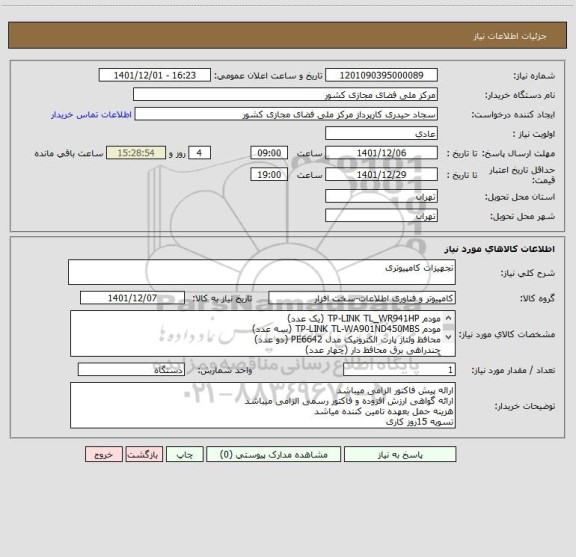Screen dimensions: 576x557
Task: Click note 'هزینه حمل بعهده تامین کننده میاشد'
Action: [384, 411]
